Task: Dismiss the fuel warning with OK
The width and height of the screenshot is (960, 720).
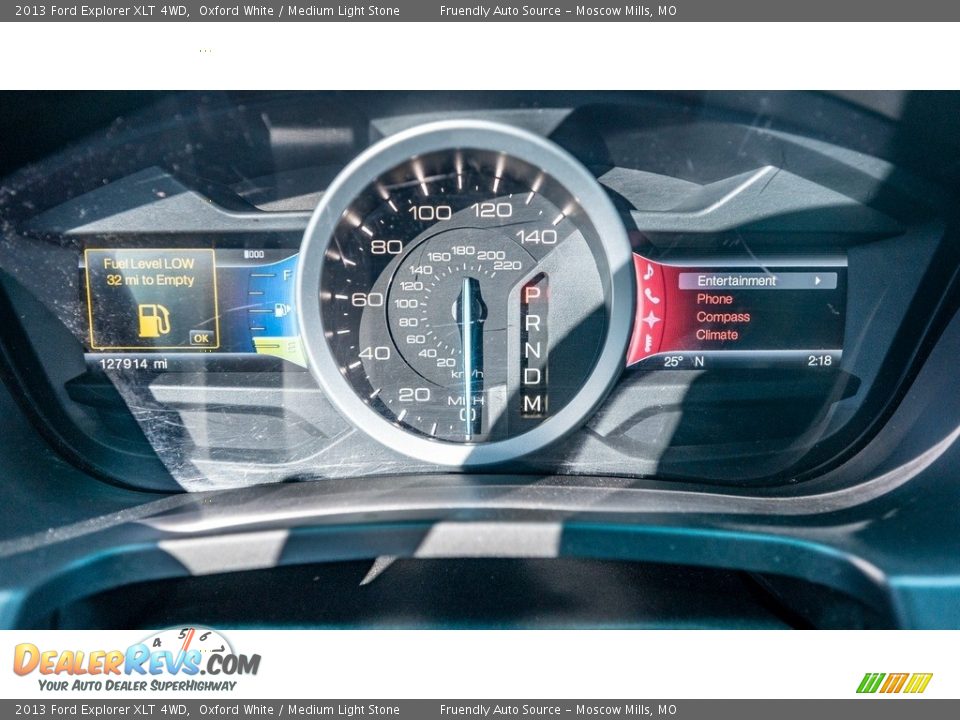Action: pos(201,338)
